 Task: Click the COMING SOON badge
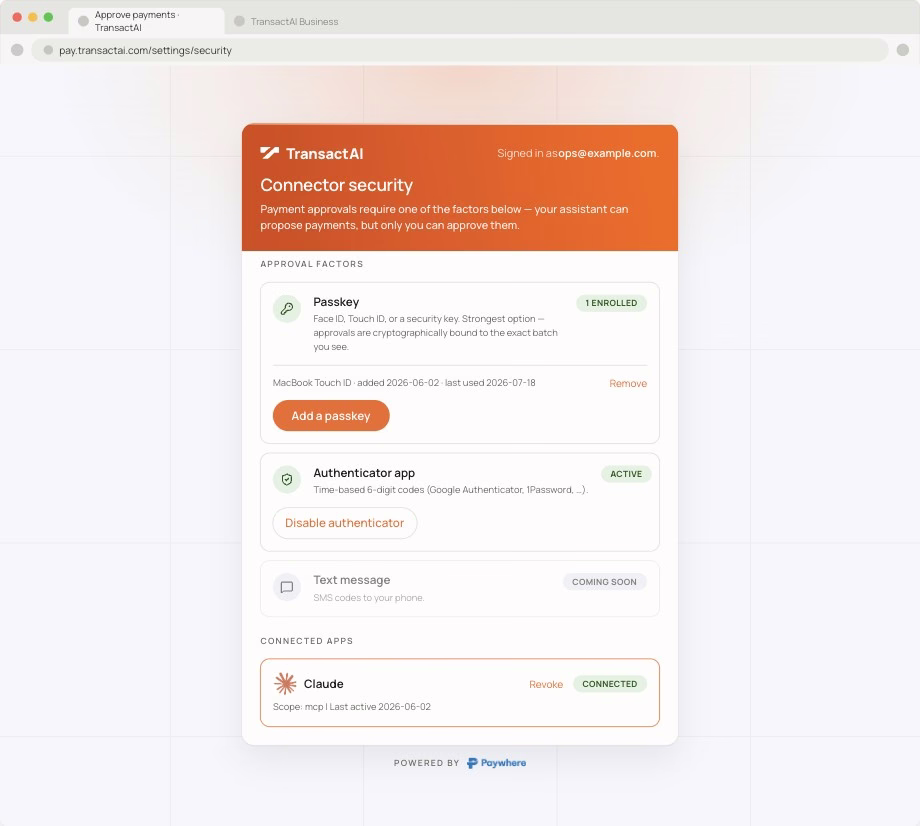click(604, 582)
